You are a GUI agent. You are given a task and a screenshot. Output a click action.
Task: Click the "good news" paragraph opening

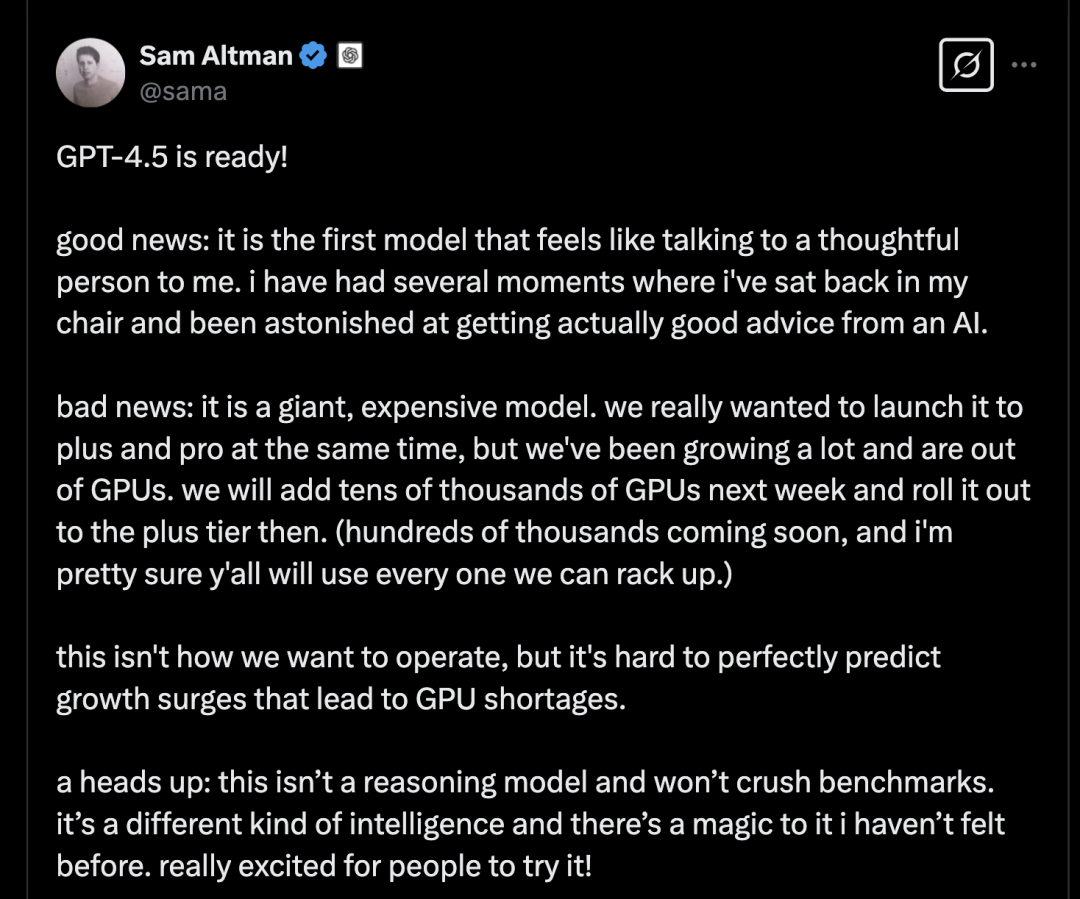pos(111,240)
